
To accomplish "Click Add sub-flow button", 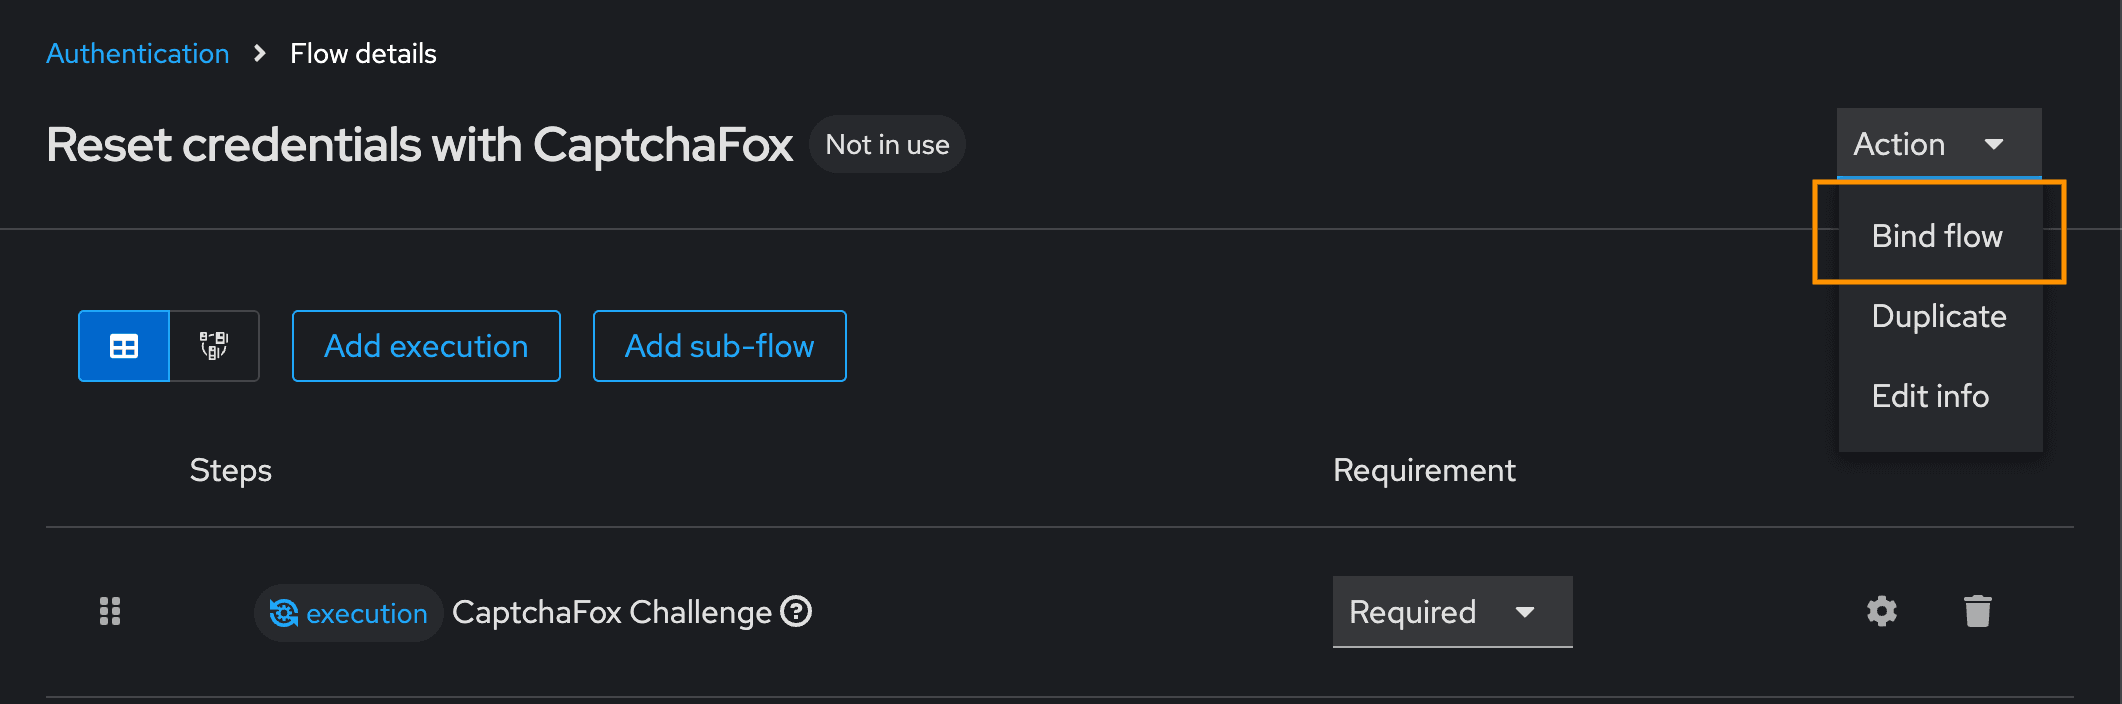I will point(719,346).
